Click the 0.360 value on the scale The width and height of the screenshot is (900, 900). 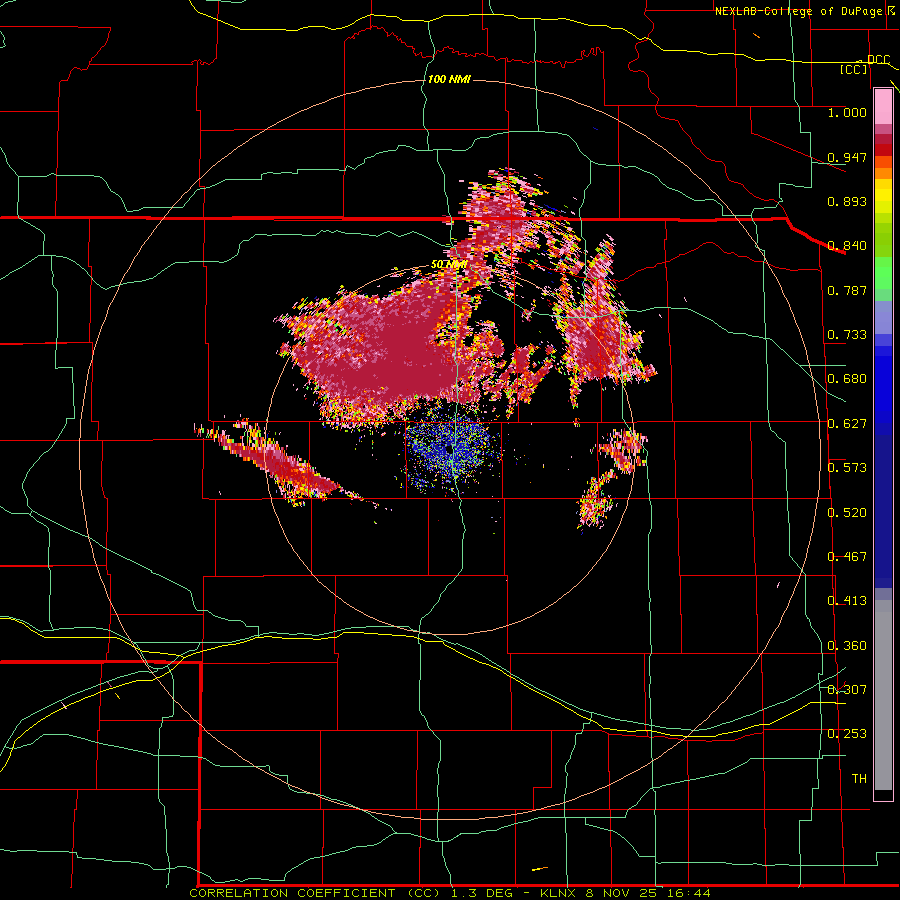847,646
